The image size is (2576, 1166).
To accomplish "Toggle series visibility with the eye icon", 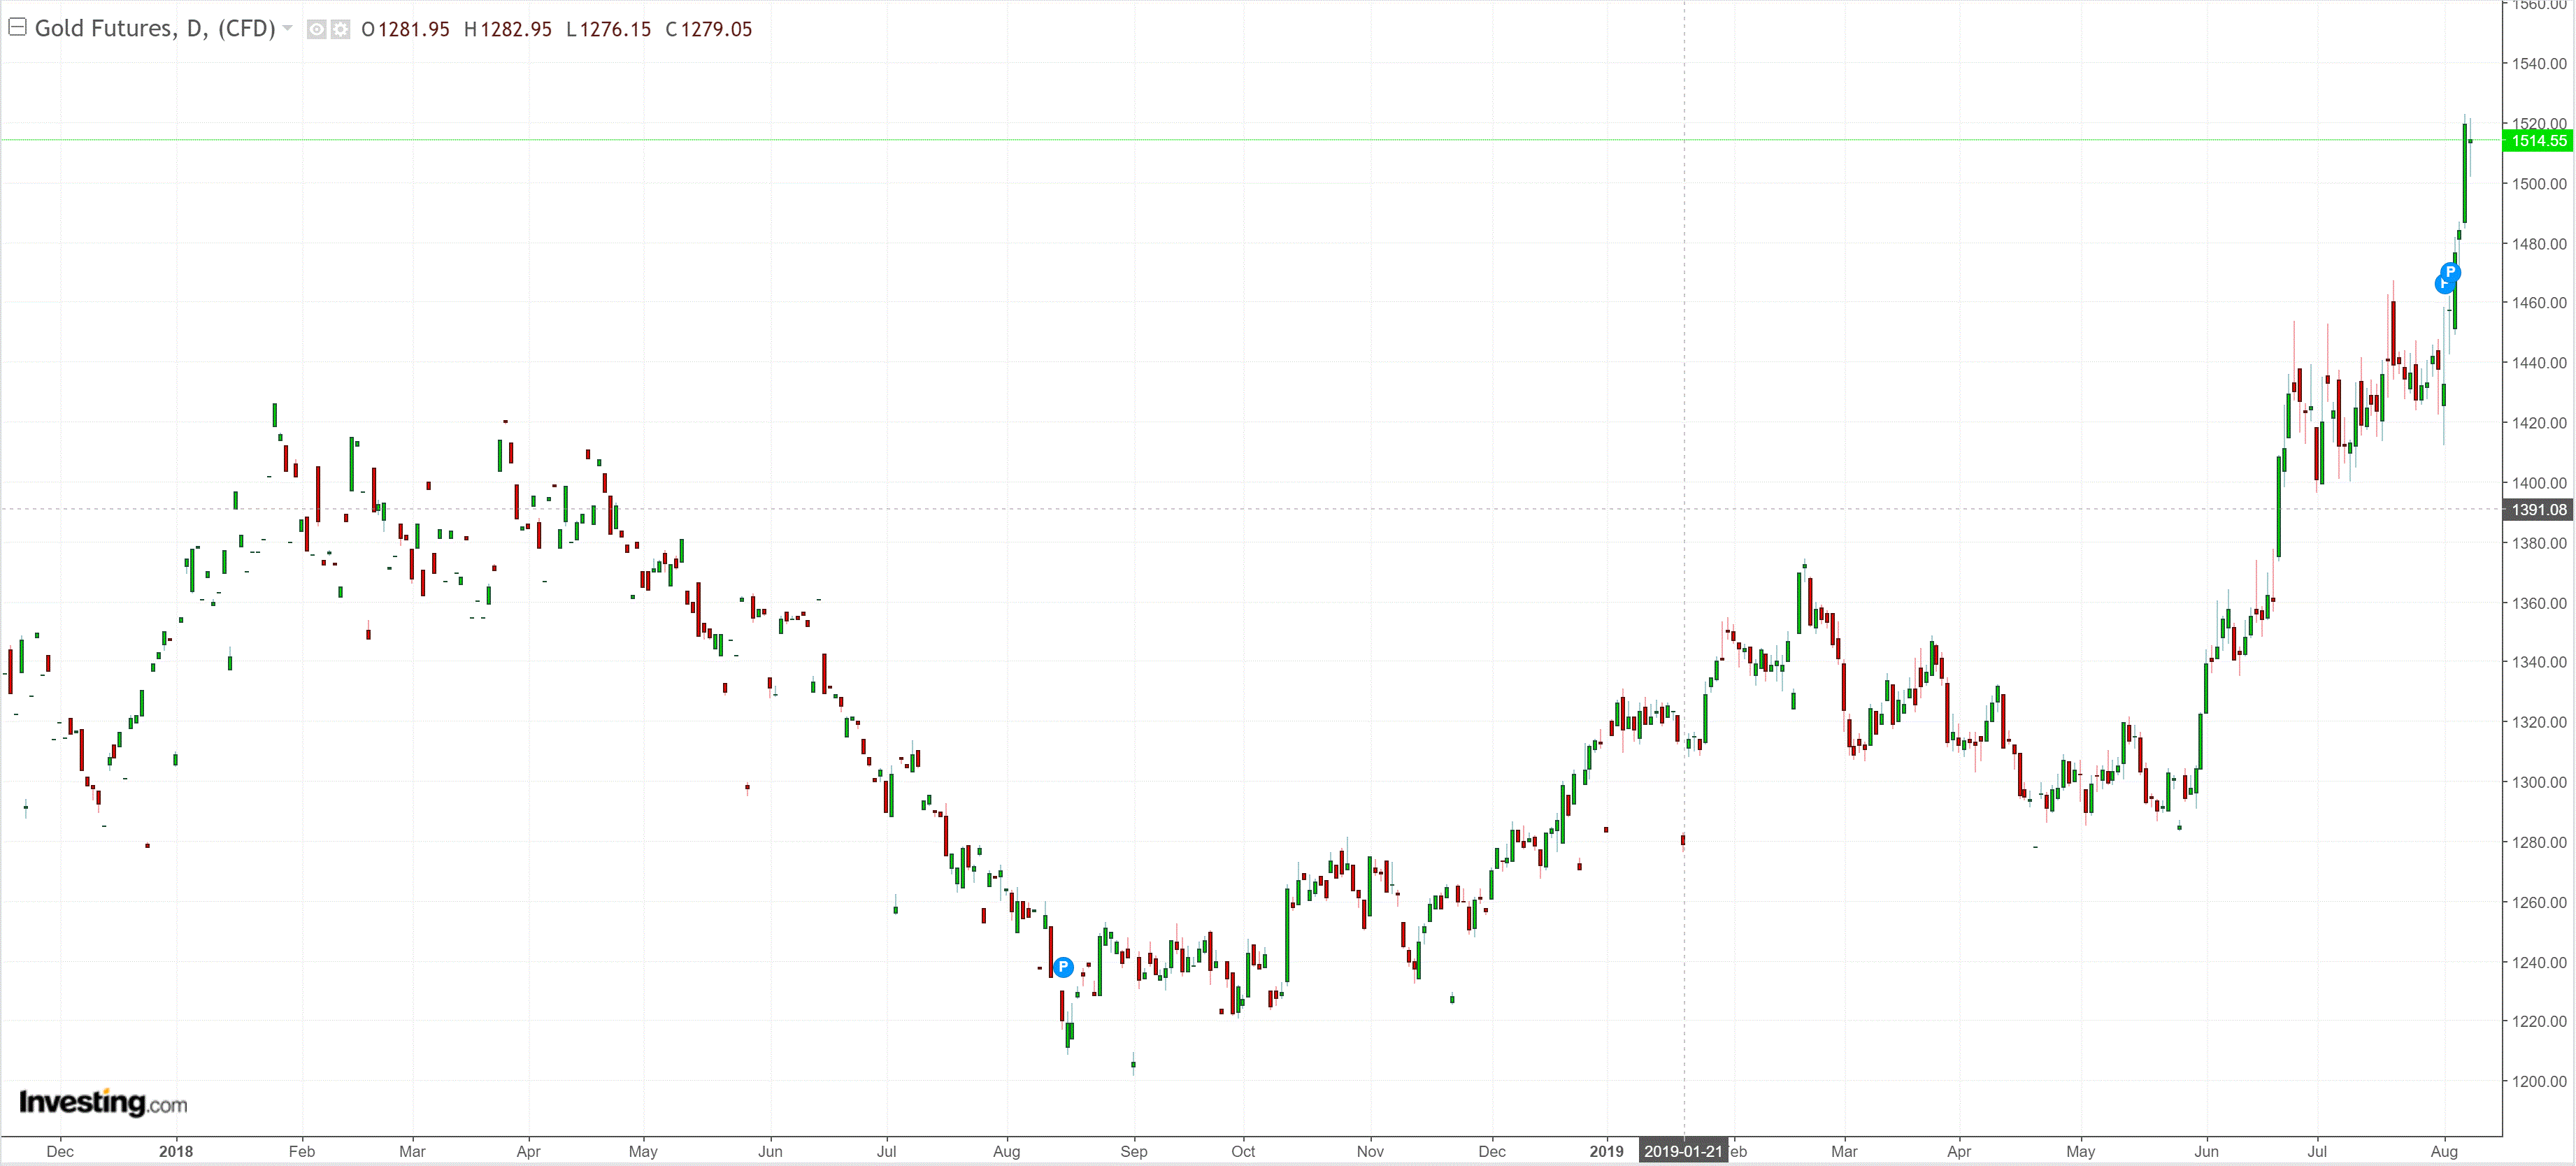I will tap(316, 30).
